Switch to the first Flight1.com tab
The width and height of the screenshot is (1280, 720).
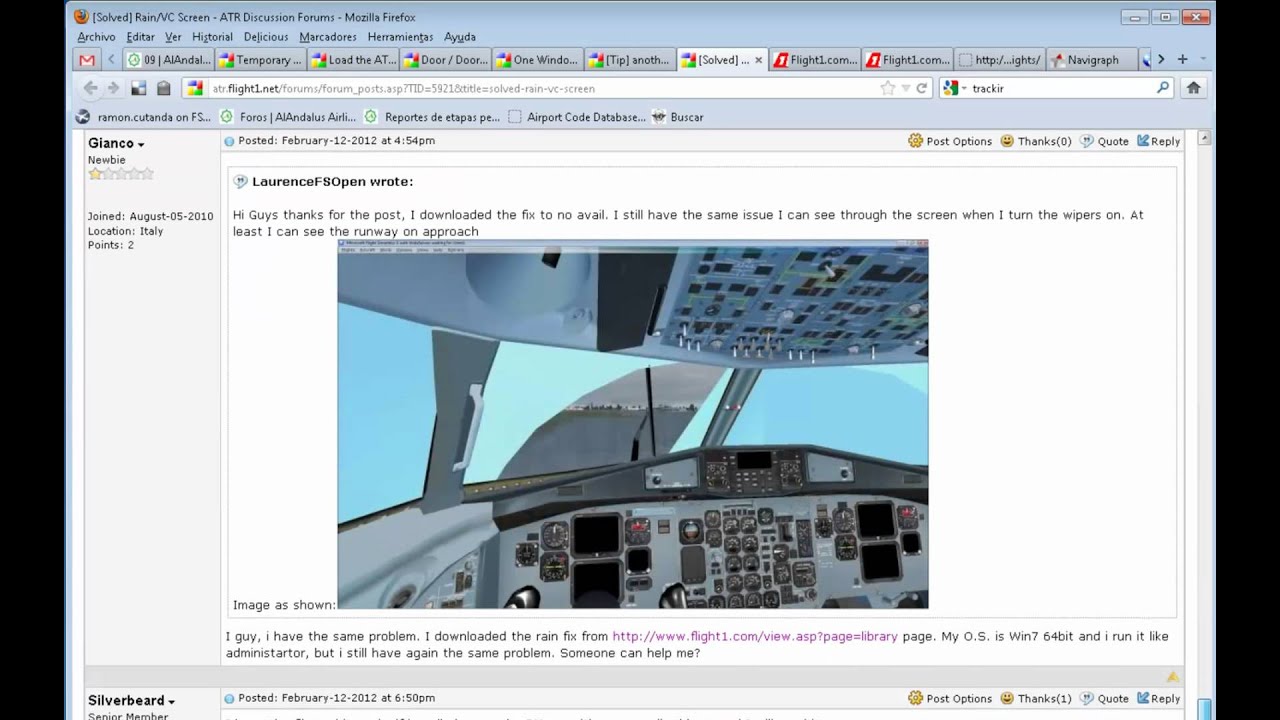[816, 60]
